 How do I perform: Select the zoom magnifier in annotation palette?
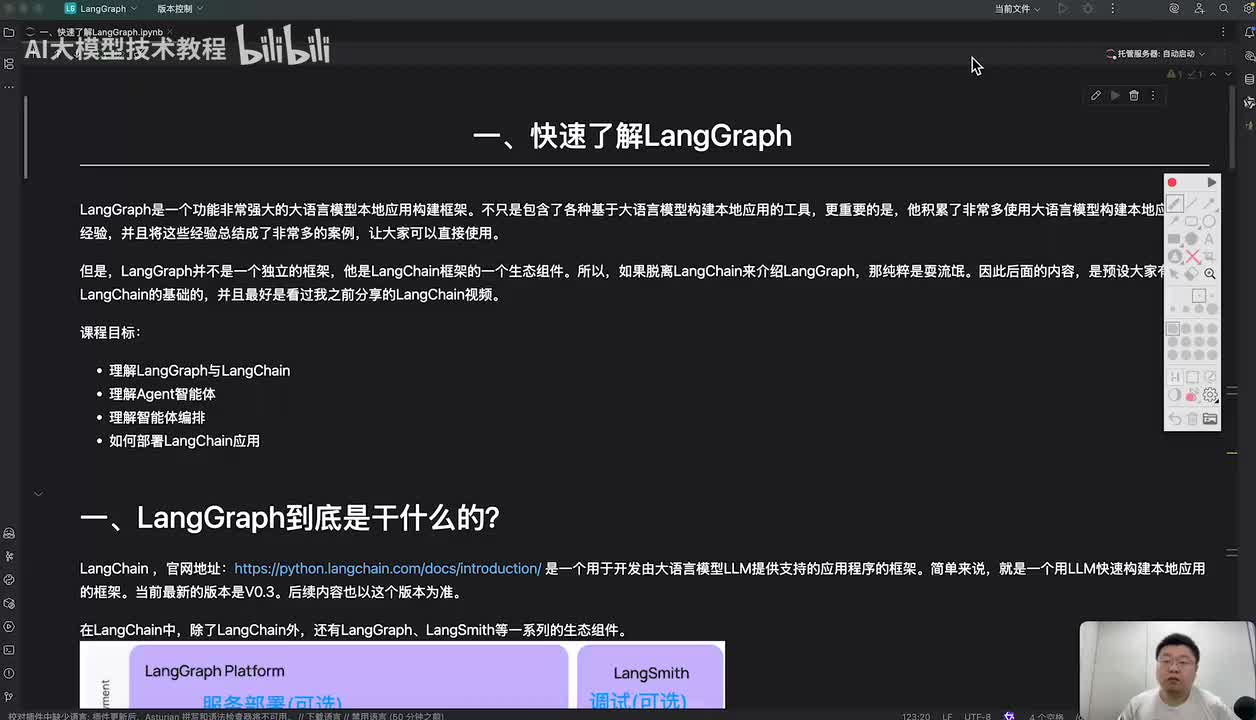pos(1210,274)
